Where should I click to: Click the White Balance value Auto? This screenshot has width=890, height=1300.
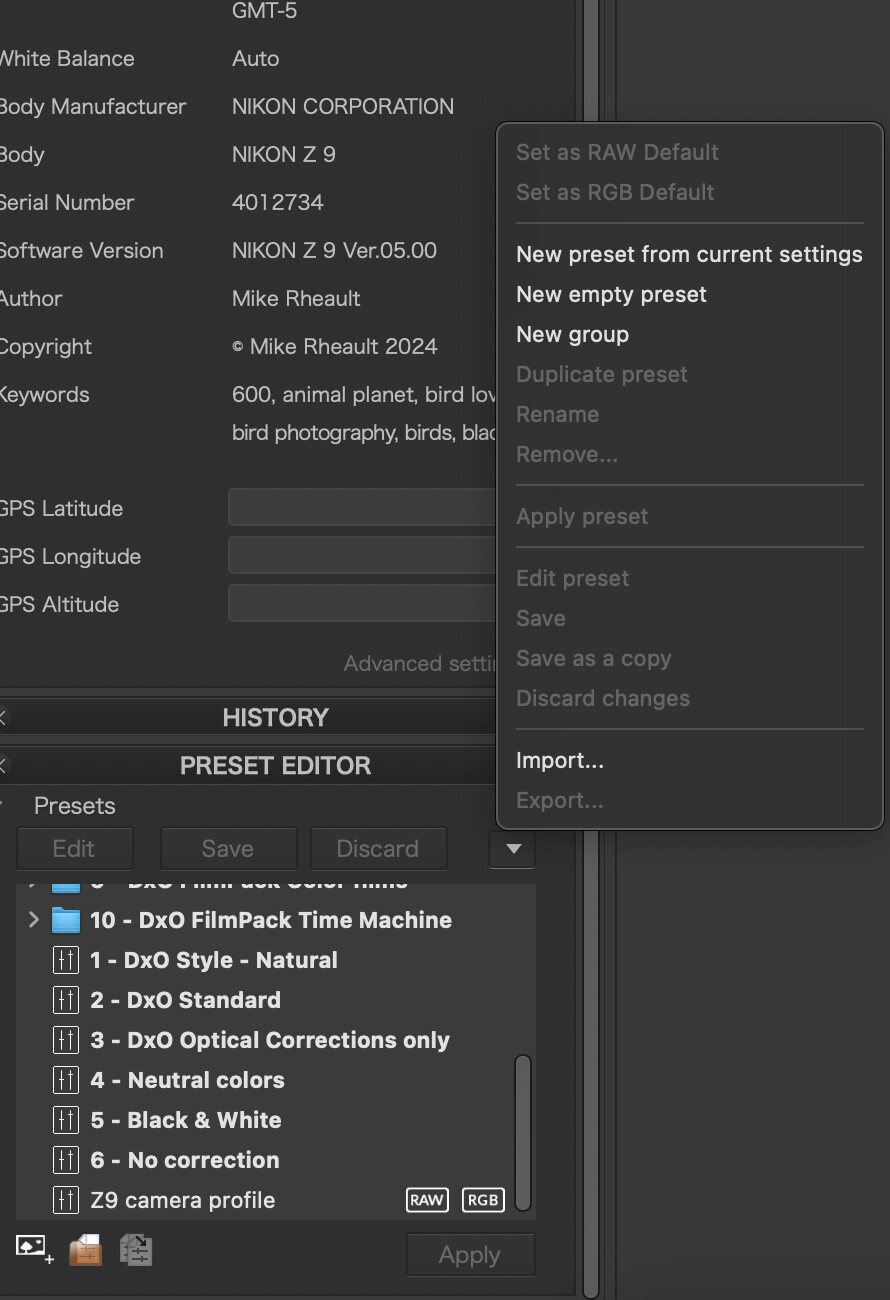(x=256, y=58)
